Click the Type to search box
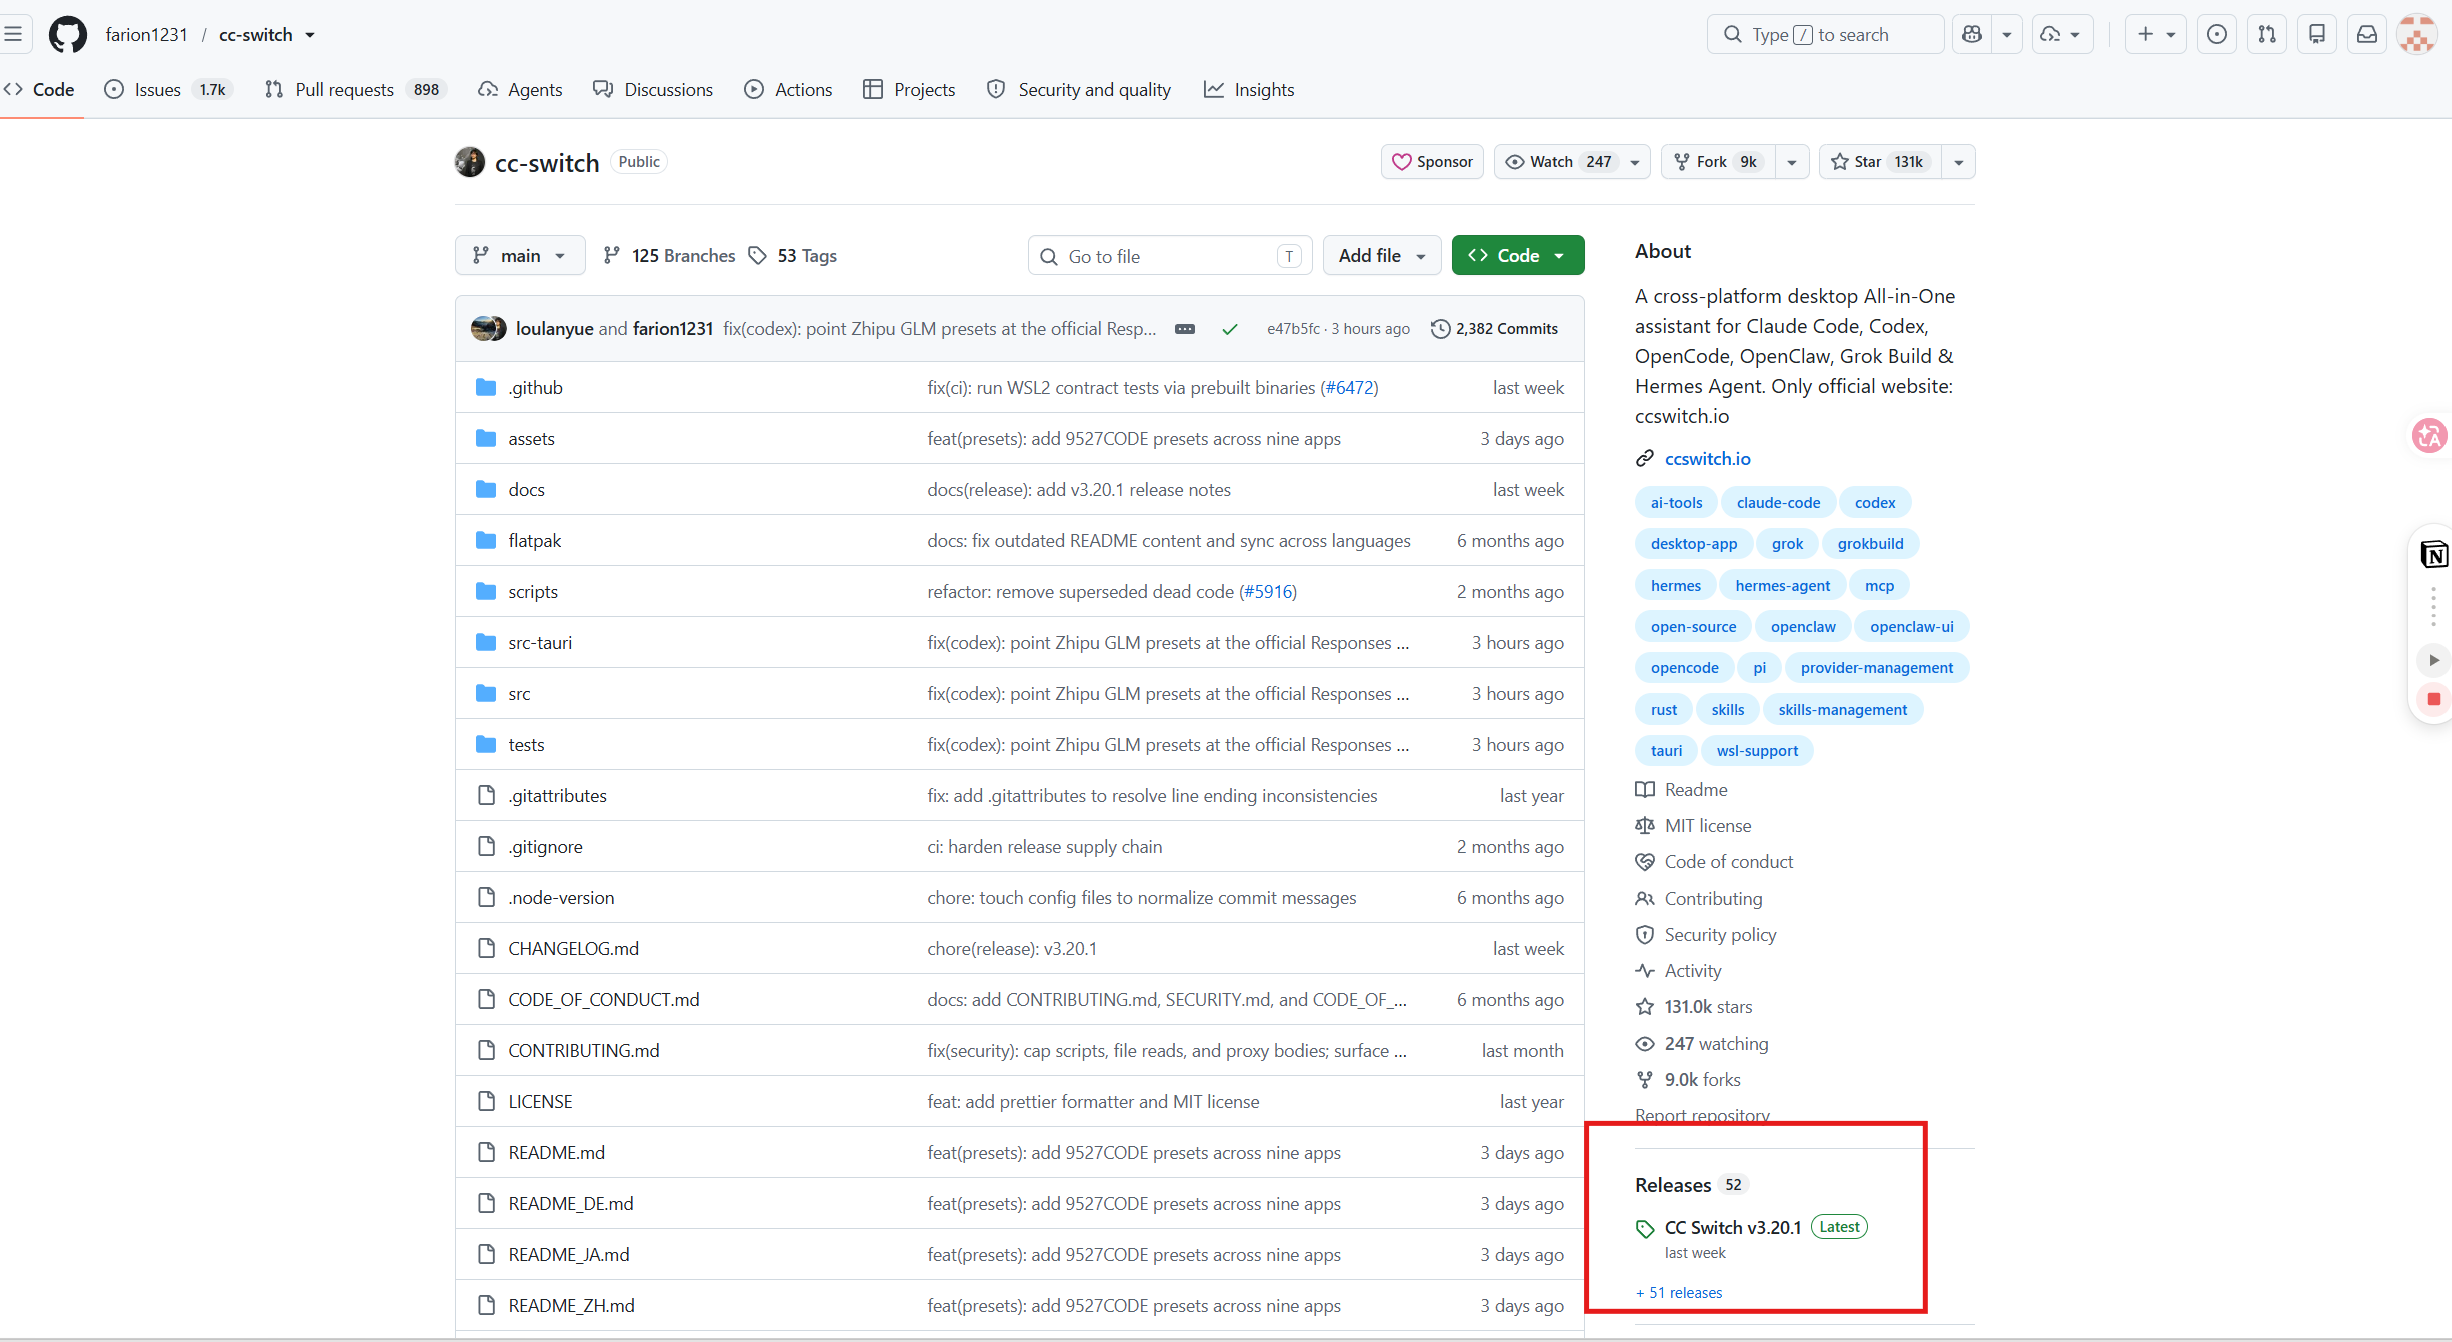Image resolution: width=2452 pixels, height=1342 pixels. tap(1825, 34)
